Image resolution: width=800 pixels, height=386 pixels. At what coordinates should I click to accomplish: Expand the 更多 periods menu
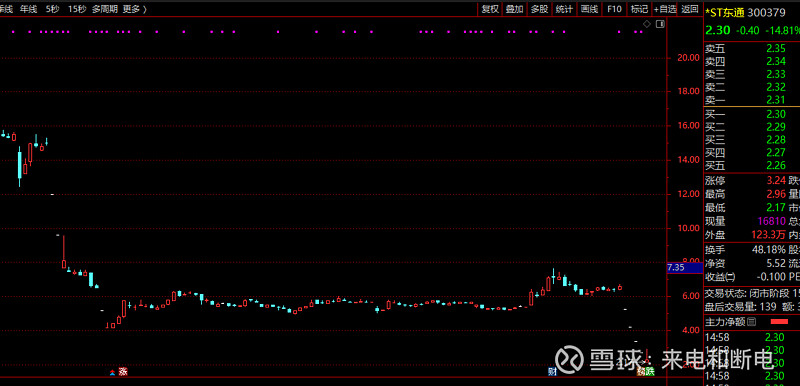pos(134,9)
